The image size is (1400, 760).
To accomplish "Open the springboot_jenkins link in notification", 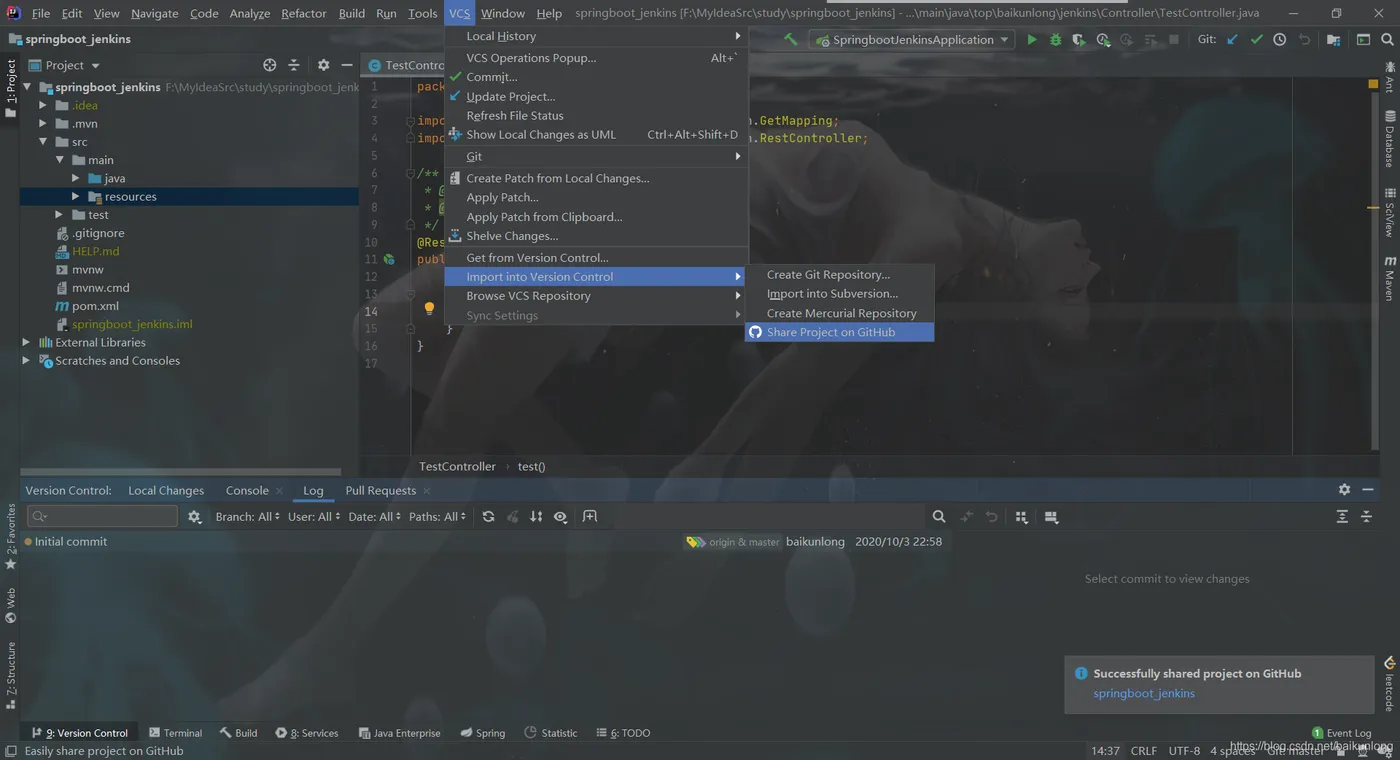I will click(x=1144, y=693).
